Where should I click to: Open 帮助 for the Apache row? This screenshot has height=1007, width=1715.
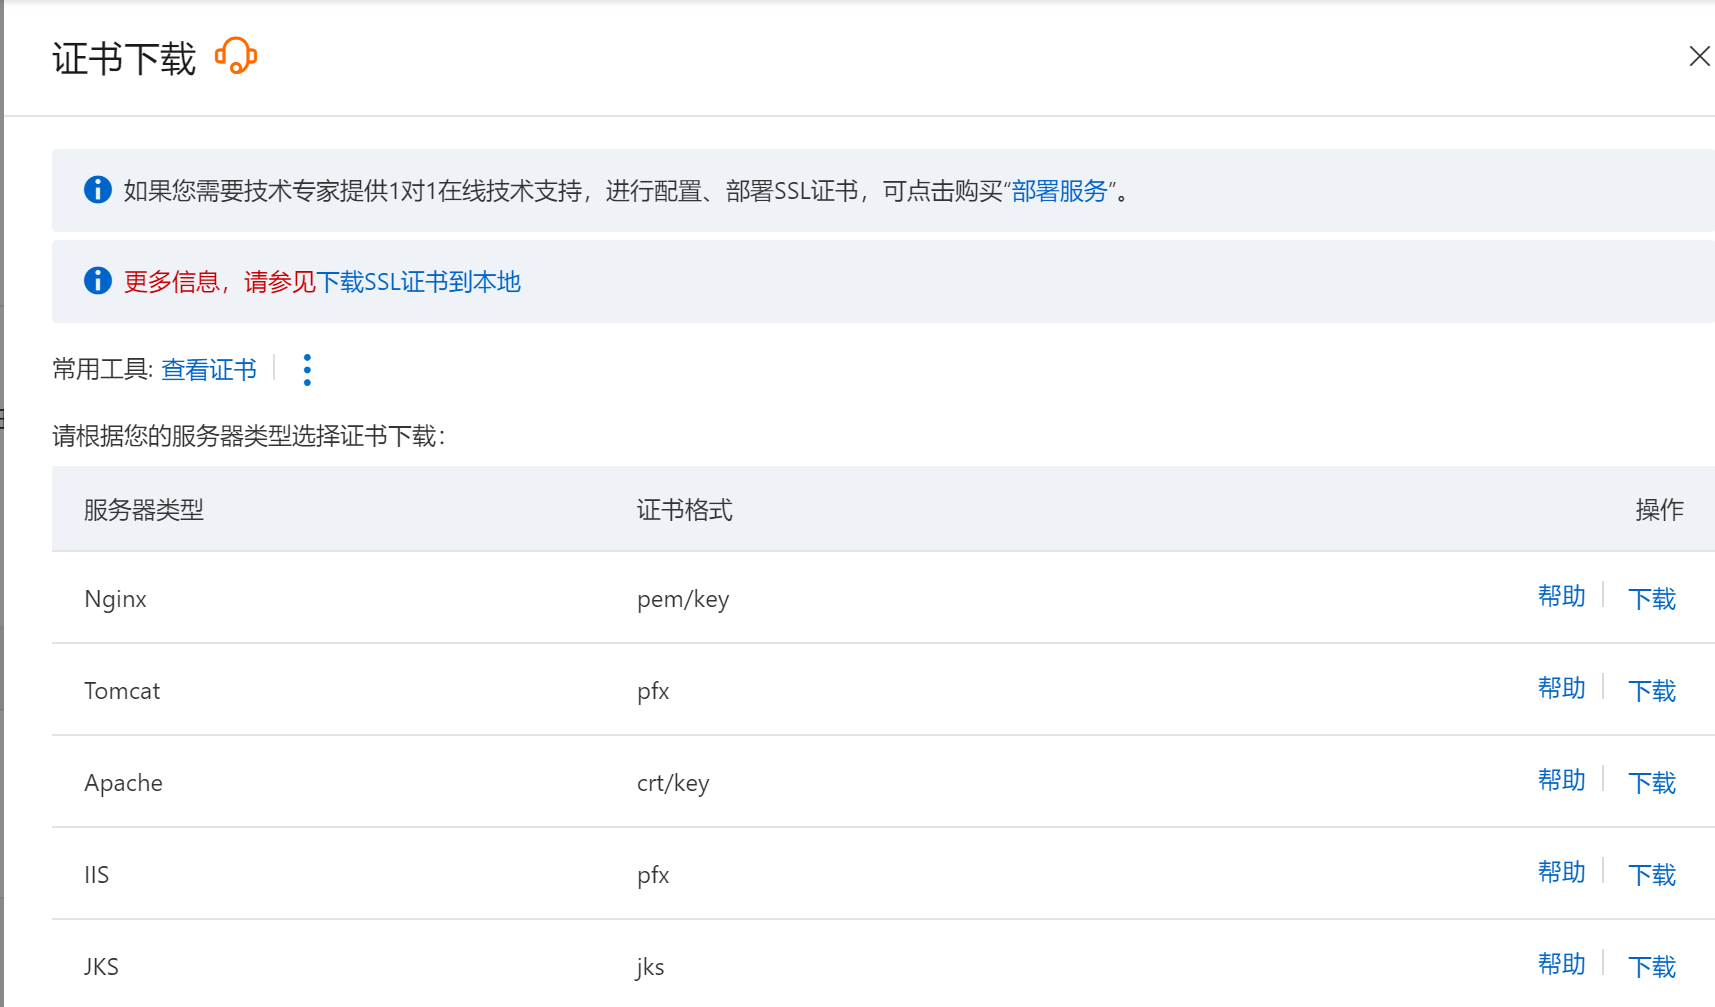(x=1561, y=780)
